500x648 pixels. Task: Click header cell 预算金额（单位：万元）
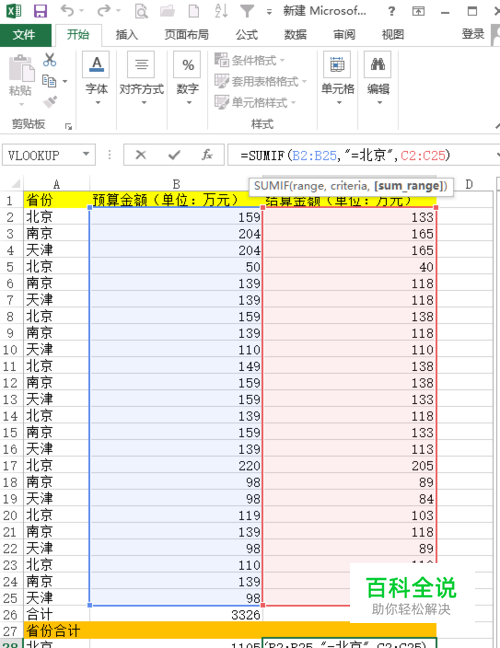(x=176, y=200)
